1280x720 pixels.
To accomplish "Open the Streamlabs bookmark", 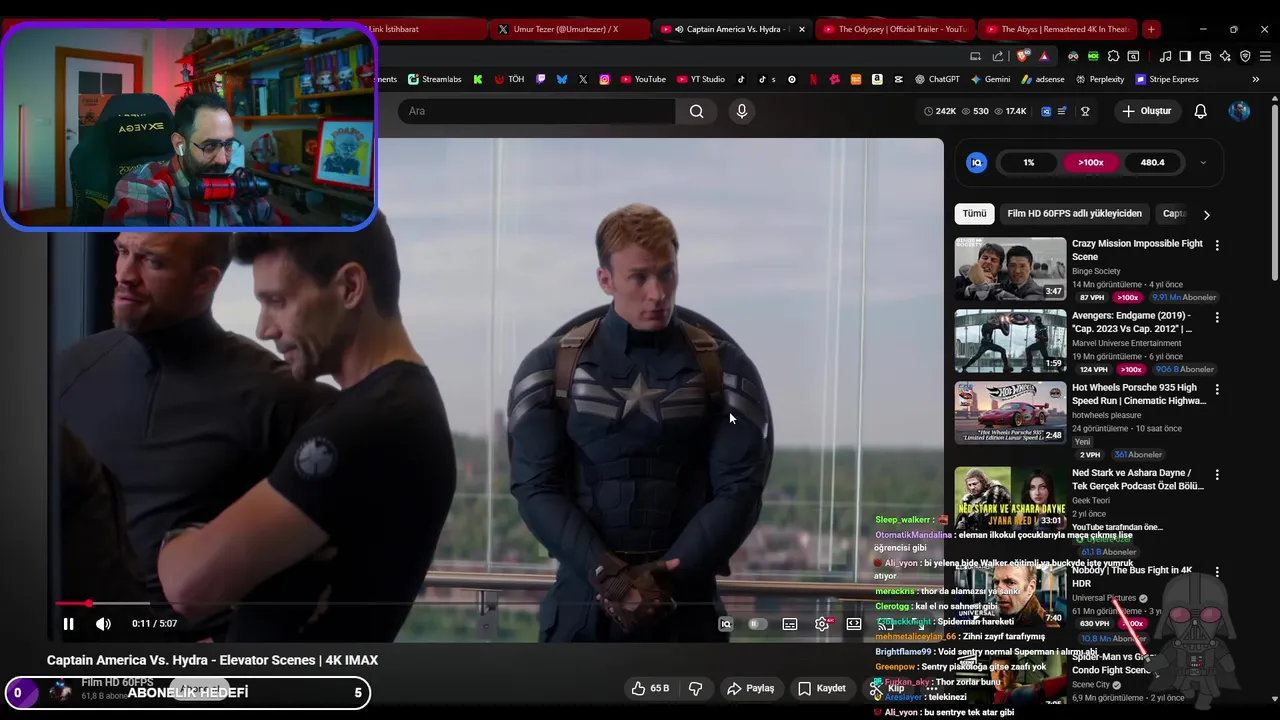I will click(435, 79).
